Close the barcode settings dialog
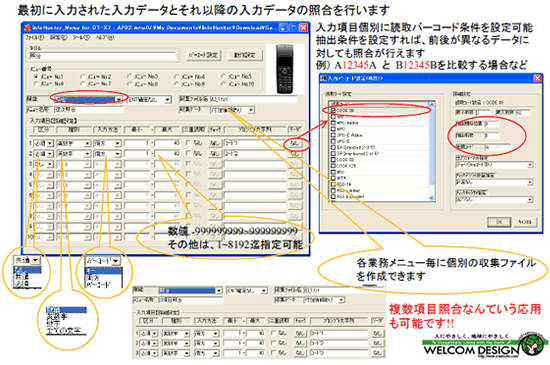The image size is (550, 365). 537,79
